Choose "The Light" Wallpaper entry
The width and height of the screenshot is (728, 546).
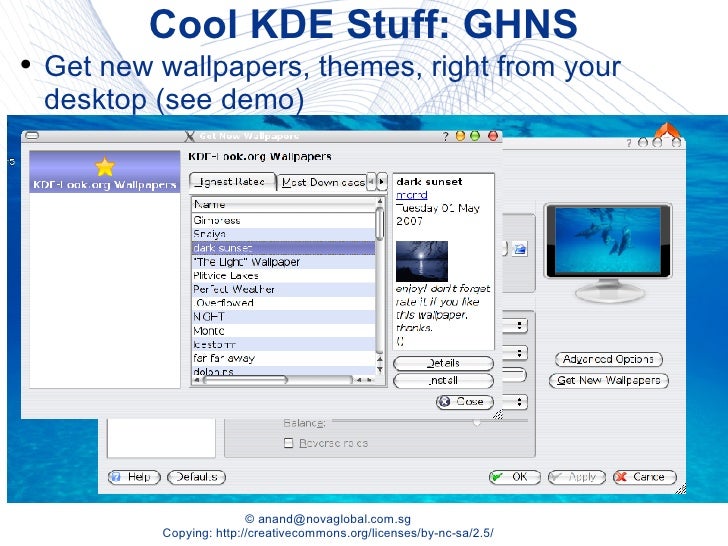click(284, 262)
